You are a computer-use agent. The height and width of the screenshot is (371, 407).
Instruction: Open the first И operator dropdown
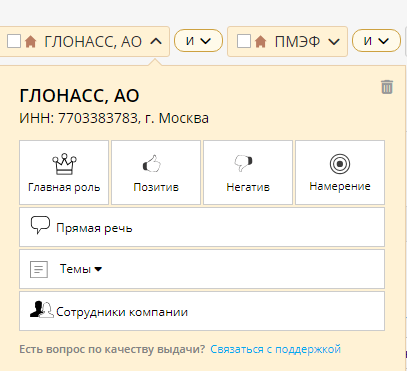[x=198, y=41]
